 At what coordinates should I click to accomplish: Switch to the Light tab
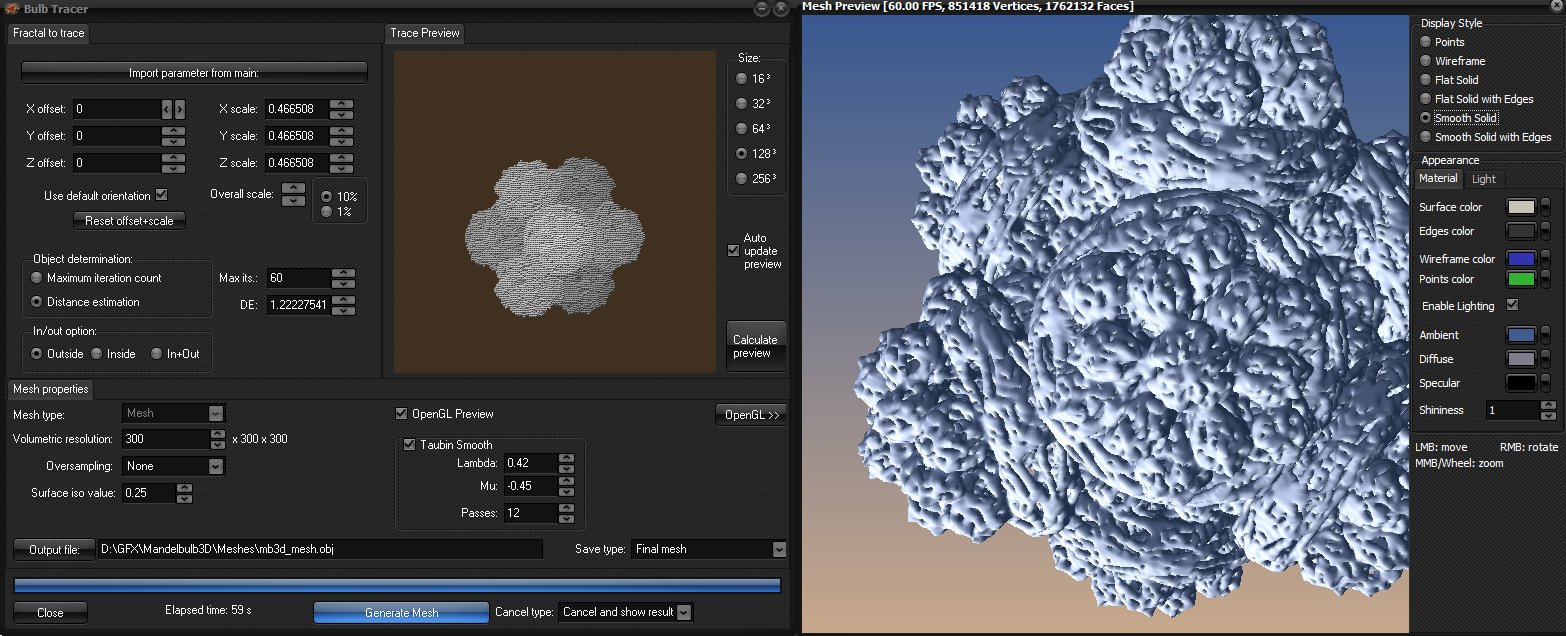(x=1484, y=179)
